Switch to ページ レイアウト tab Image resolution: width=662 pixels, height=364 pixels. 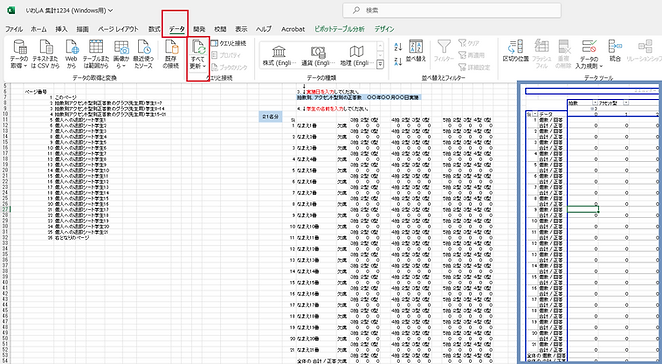coord(118,29)
